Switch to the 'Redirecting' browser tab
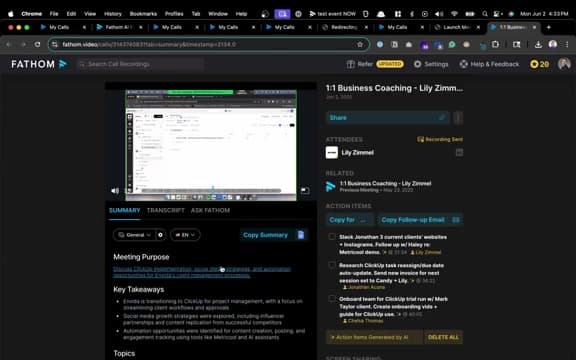Viewport: 576px width, 360px height. click(x=344, y=27)
